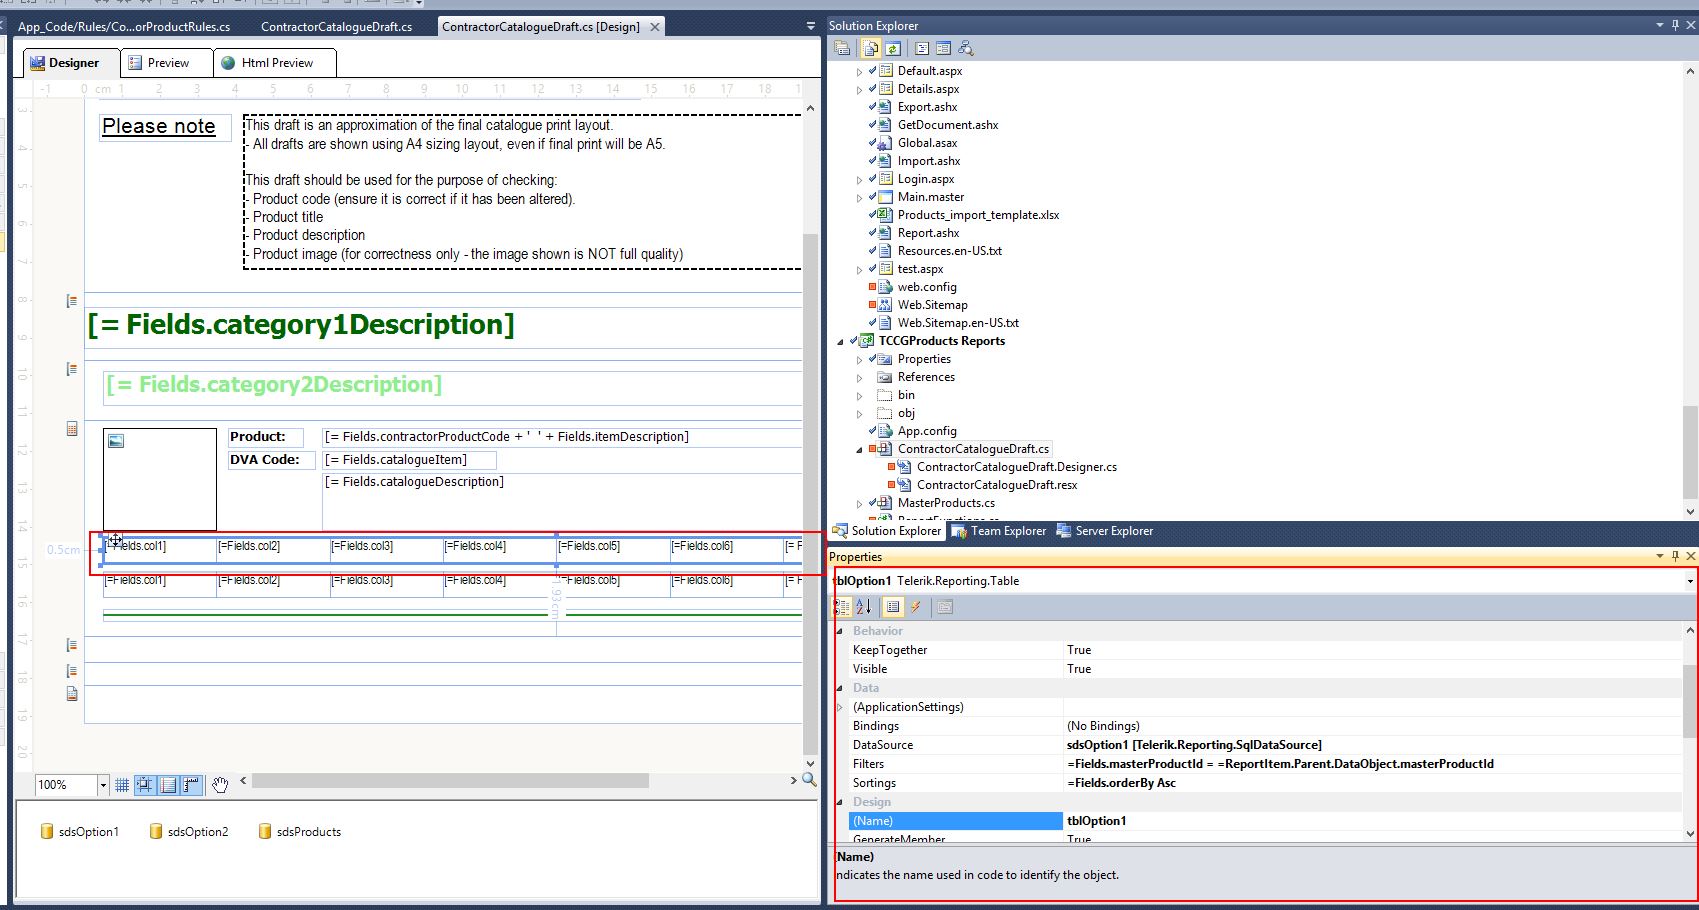Select ContractorCatalogueDraft.Designer.cs file

[1017, 467]
